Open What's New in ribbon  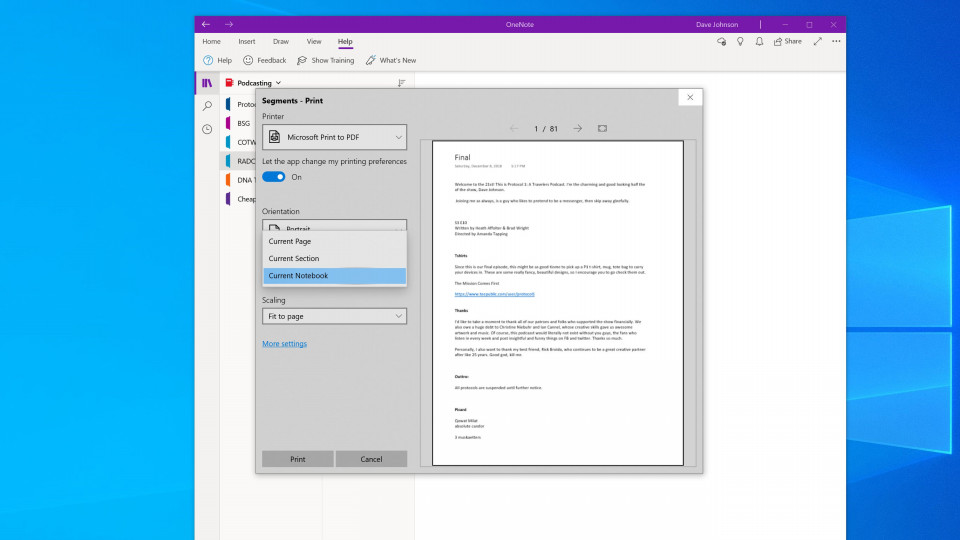point(391,60)
